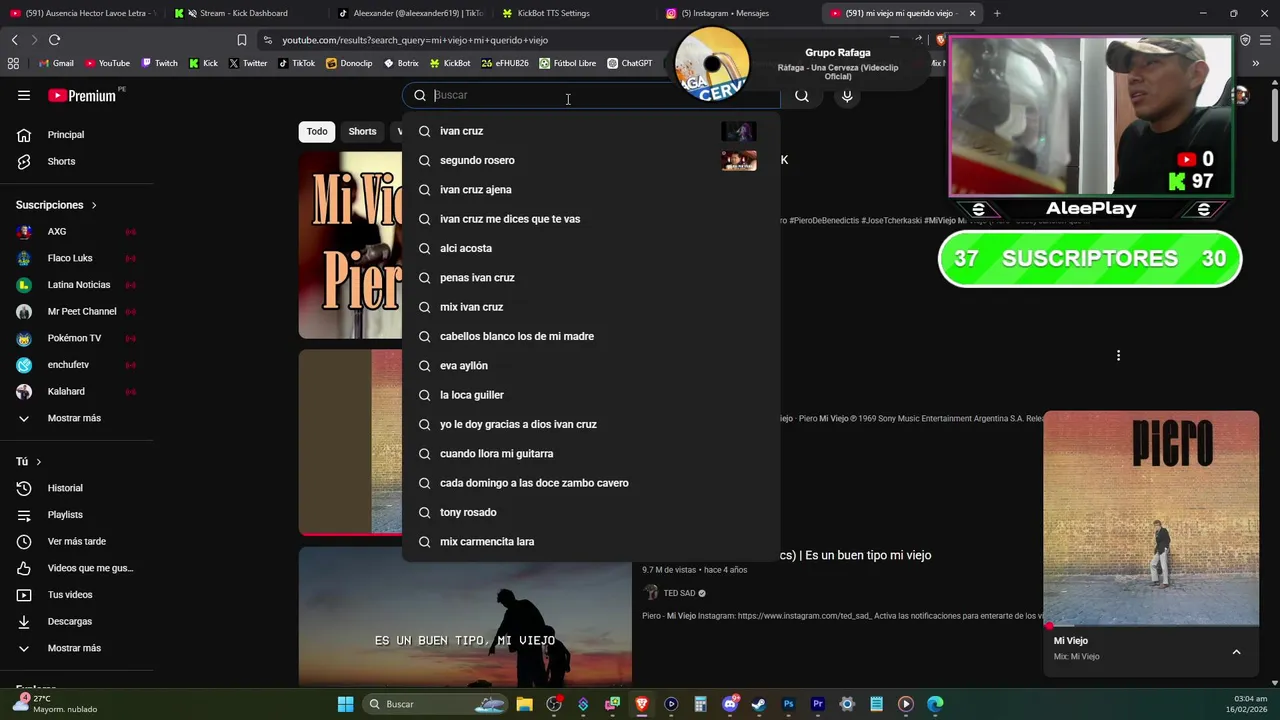Image resolution: width=1280 pixels, height=720 pixels.
Task: Open the Fútbol Libre bookmark
Action: 567,63
